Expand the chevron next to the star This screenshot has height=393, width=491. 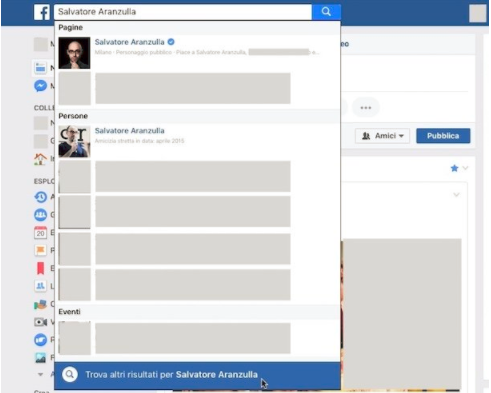[465, 168]
